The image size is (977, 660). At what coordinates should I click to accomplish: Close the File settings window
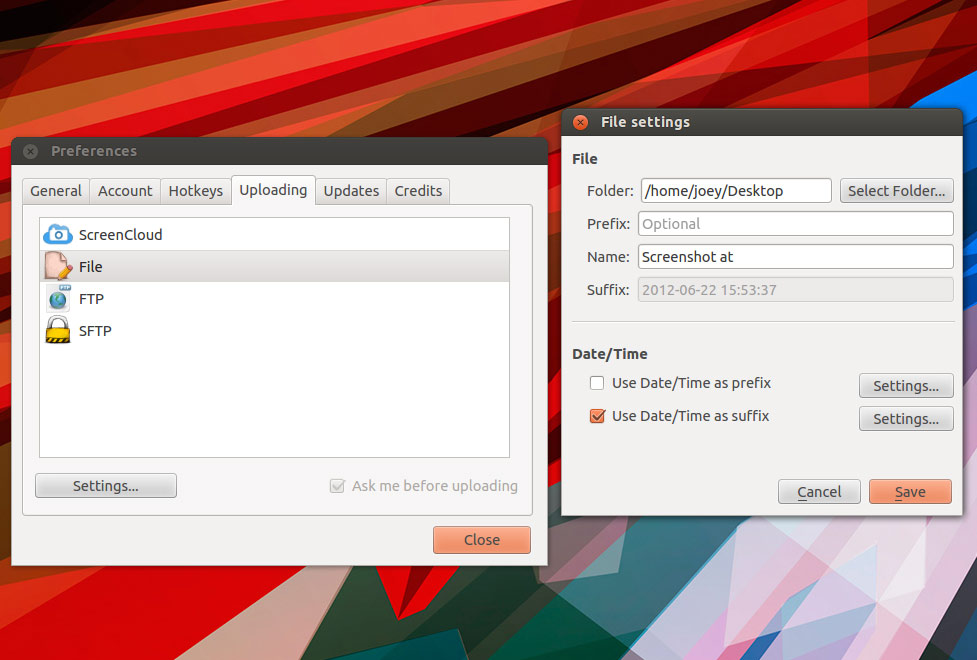click(x=580, y=122)
